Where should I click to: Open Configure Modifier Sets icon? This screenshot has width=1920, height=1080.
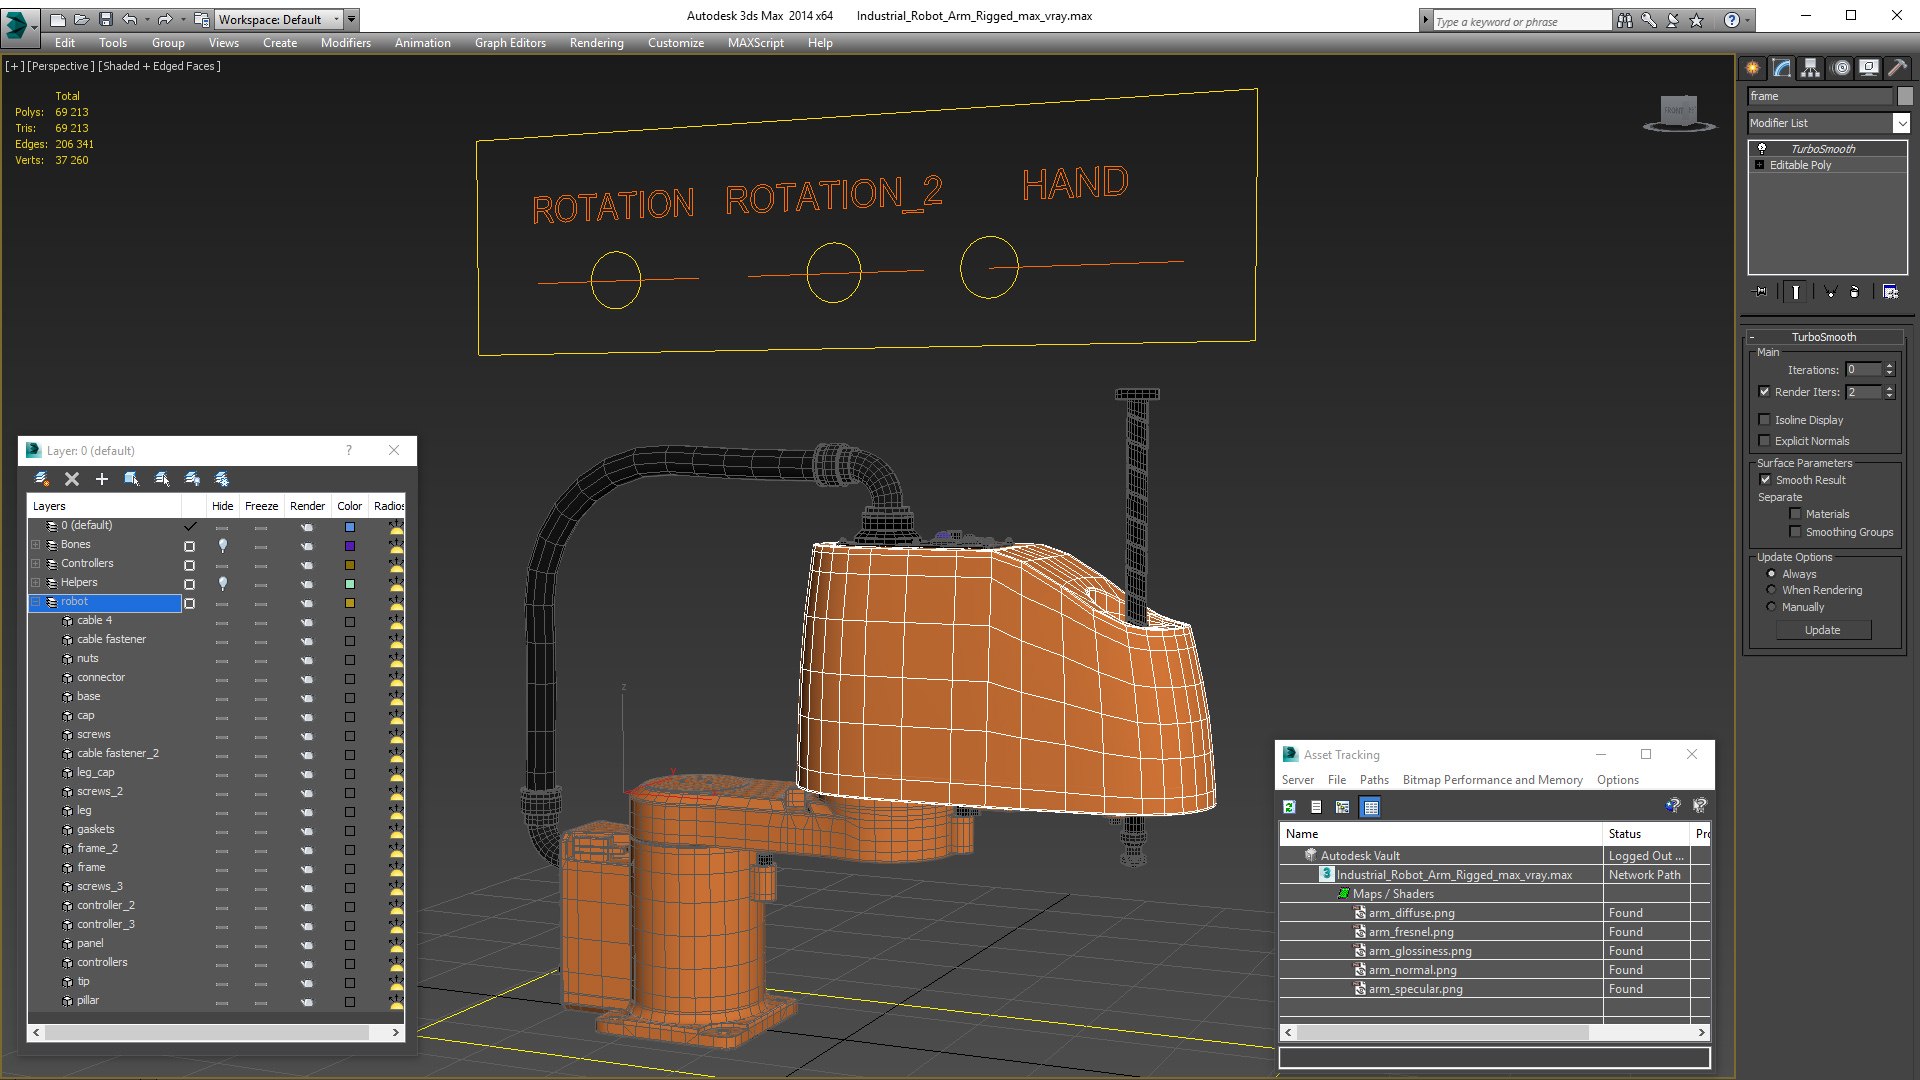[1890, 292]
